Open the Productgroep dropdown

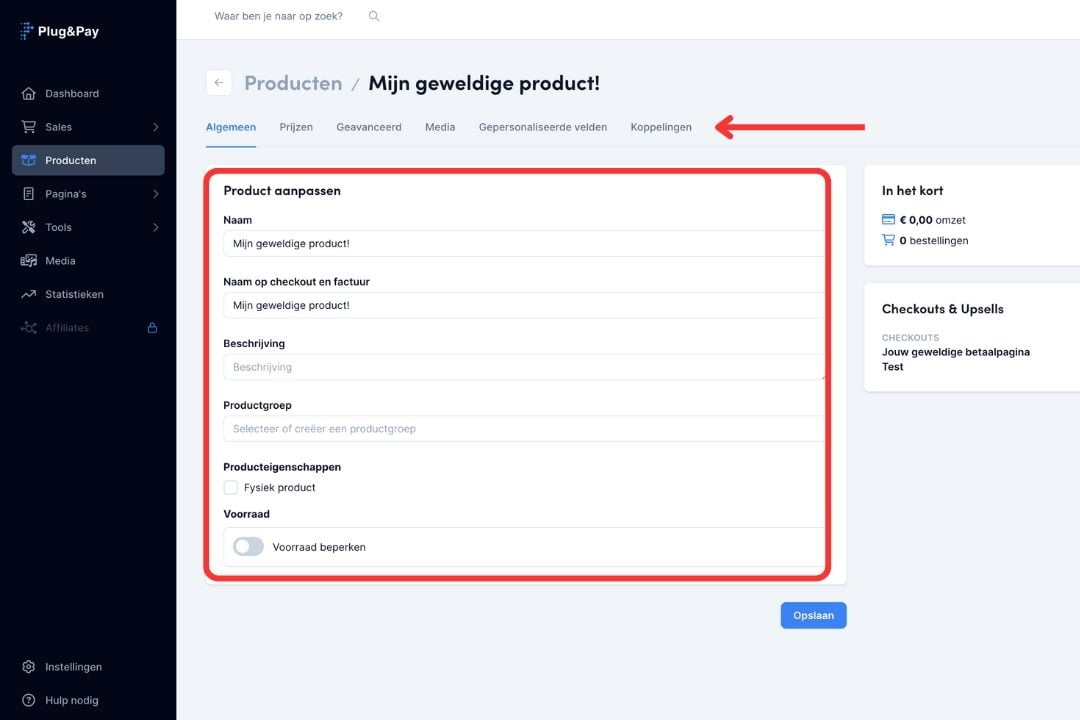tap(523, 429)
